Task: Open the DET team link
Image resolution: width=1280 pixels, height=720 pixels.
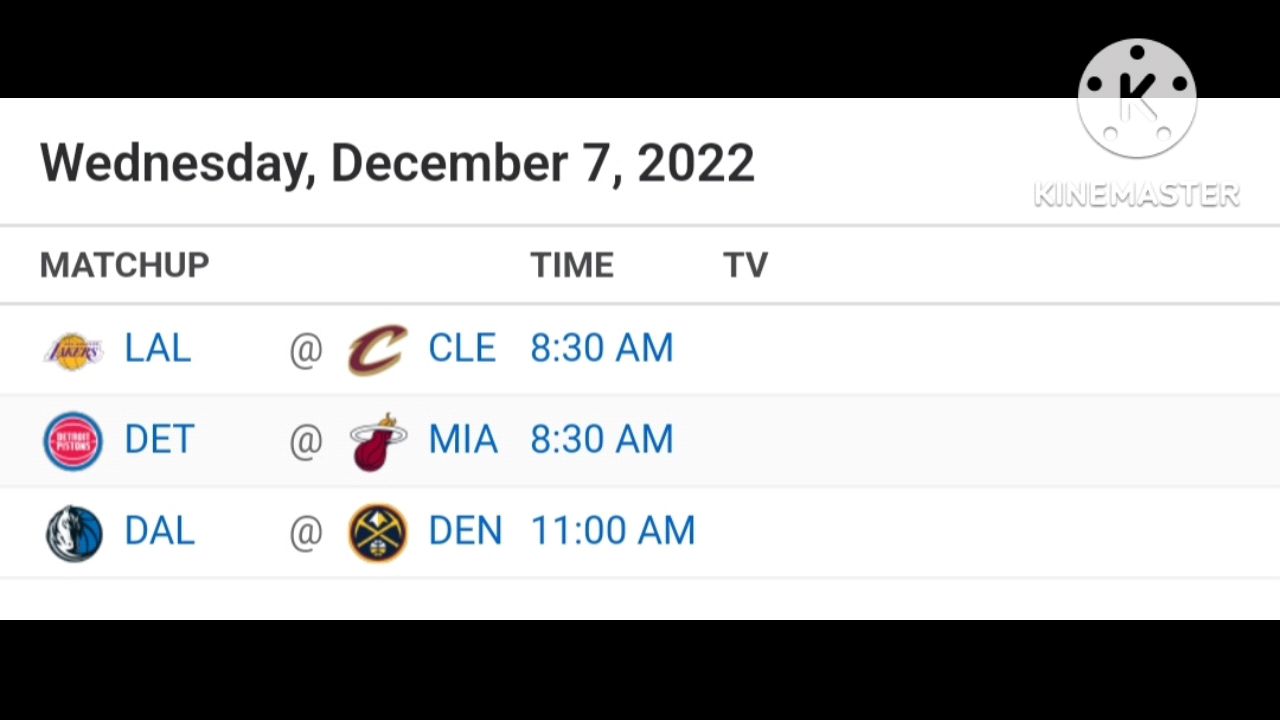Action: (159, 439)
